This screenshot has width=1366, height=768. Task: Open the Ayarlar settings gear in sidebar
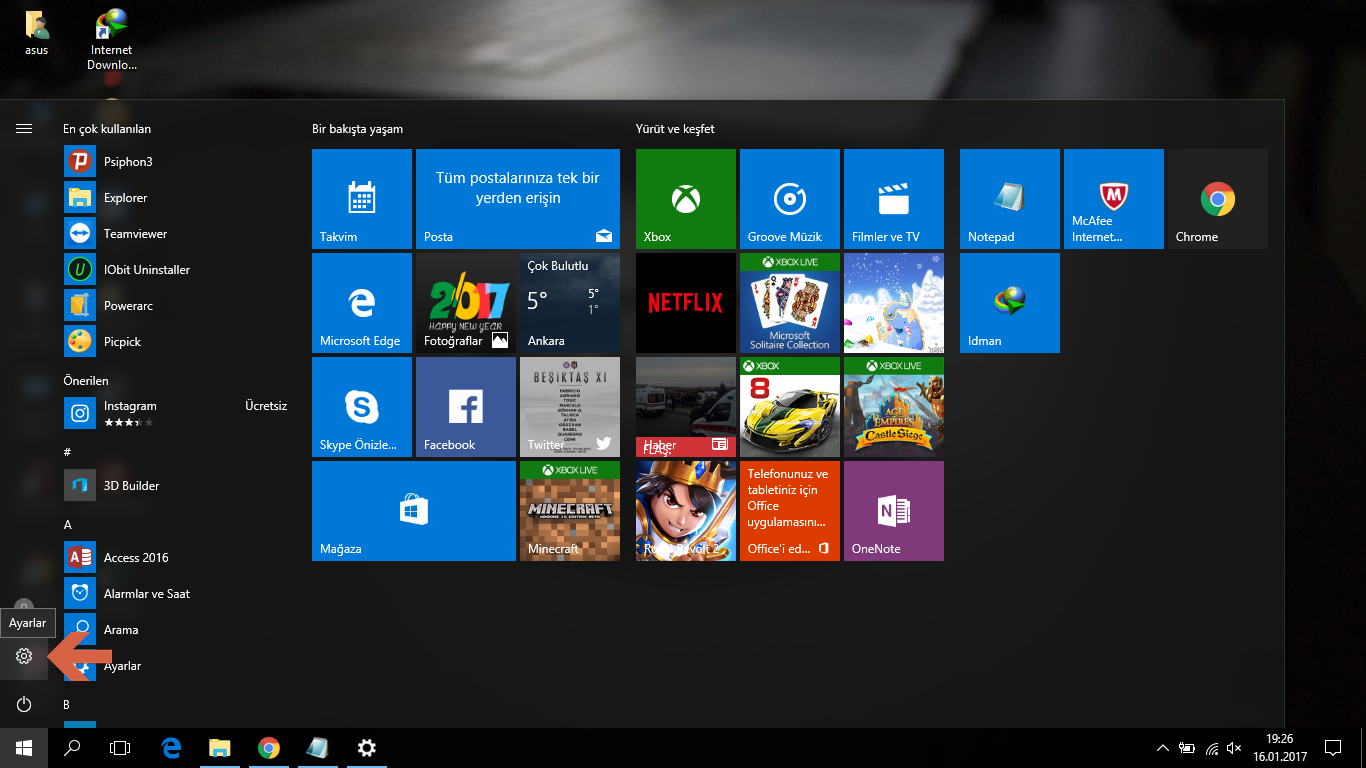click(x=23, y=657)
